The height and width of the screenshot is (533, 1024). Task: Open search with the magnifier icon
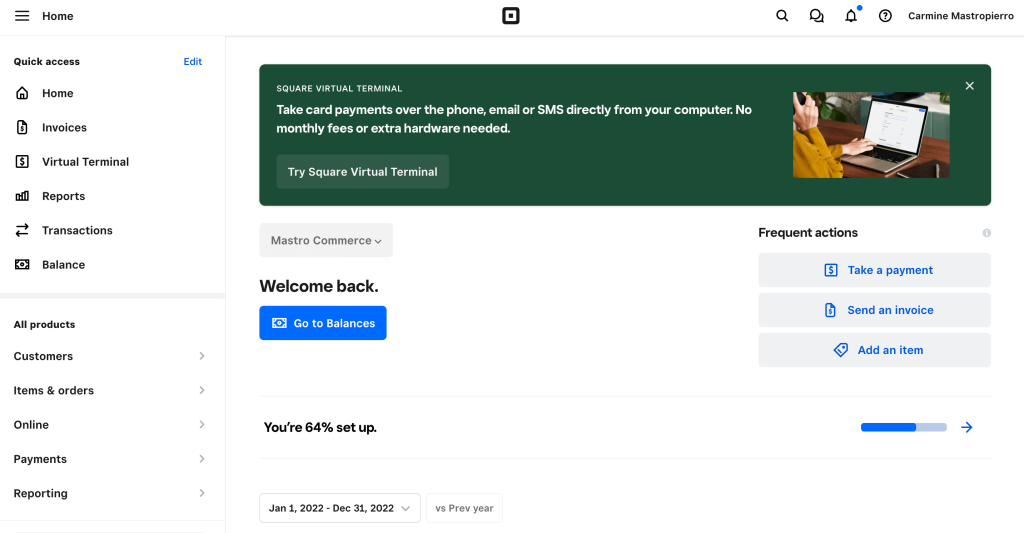(x=782, y=16)
